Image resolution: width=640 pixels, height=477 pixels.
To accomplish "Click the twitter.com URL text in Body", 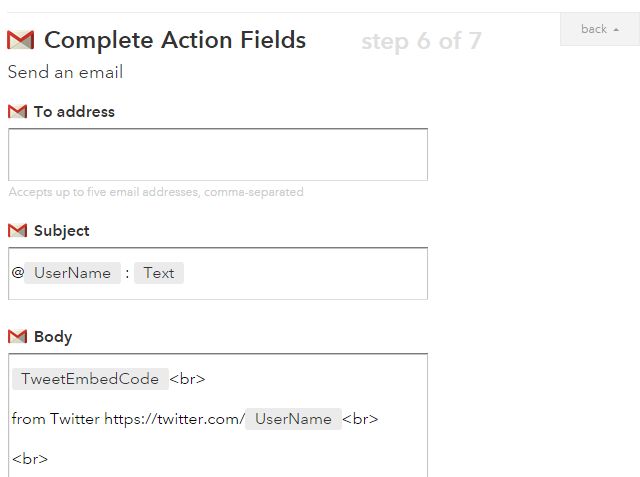I will click(x=175, y=419).
